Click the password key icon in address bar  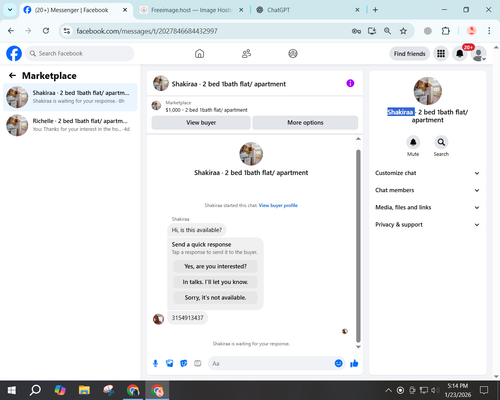(x=356, y=31)
